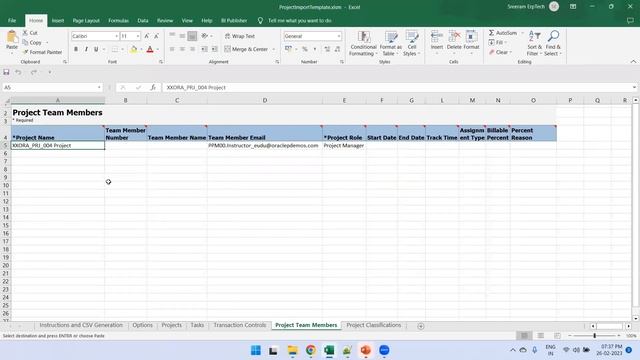The image size is (640, 360).
Task: Switch to the Data ribbon tab
Action: pos(143,20)
